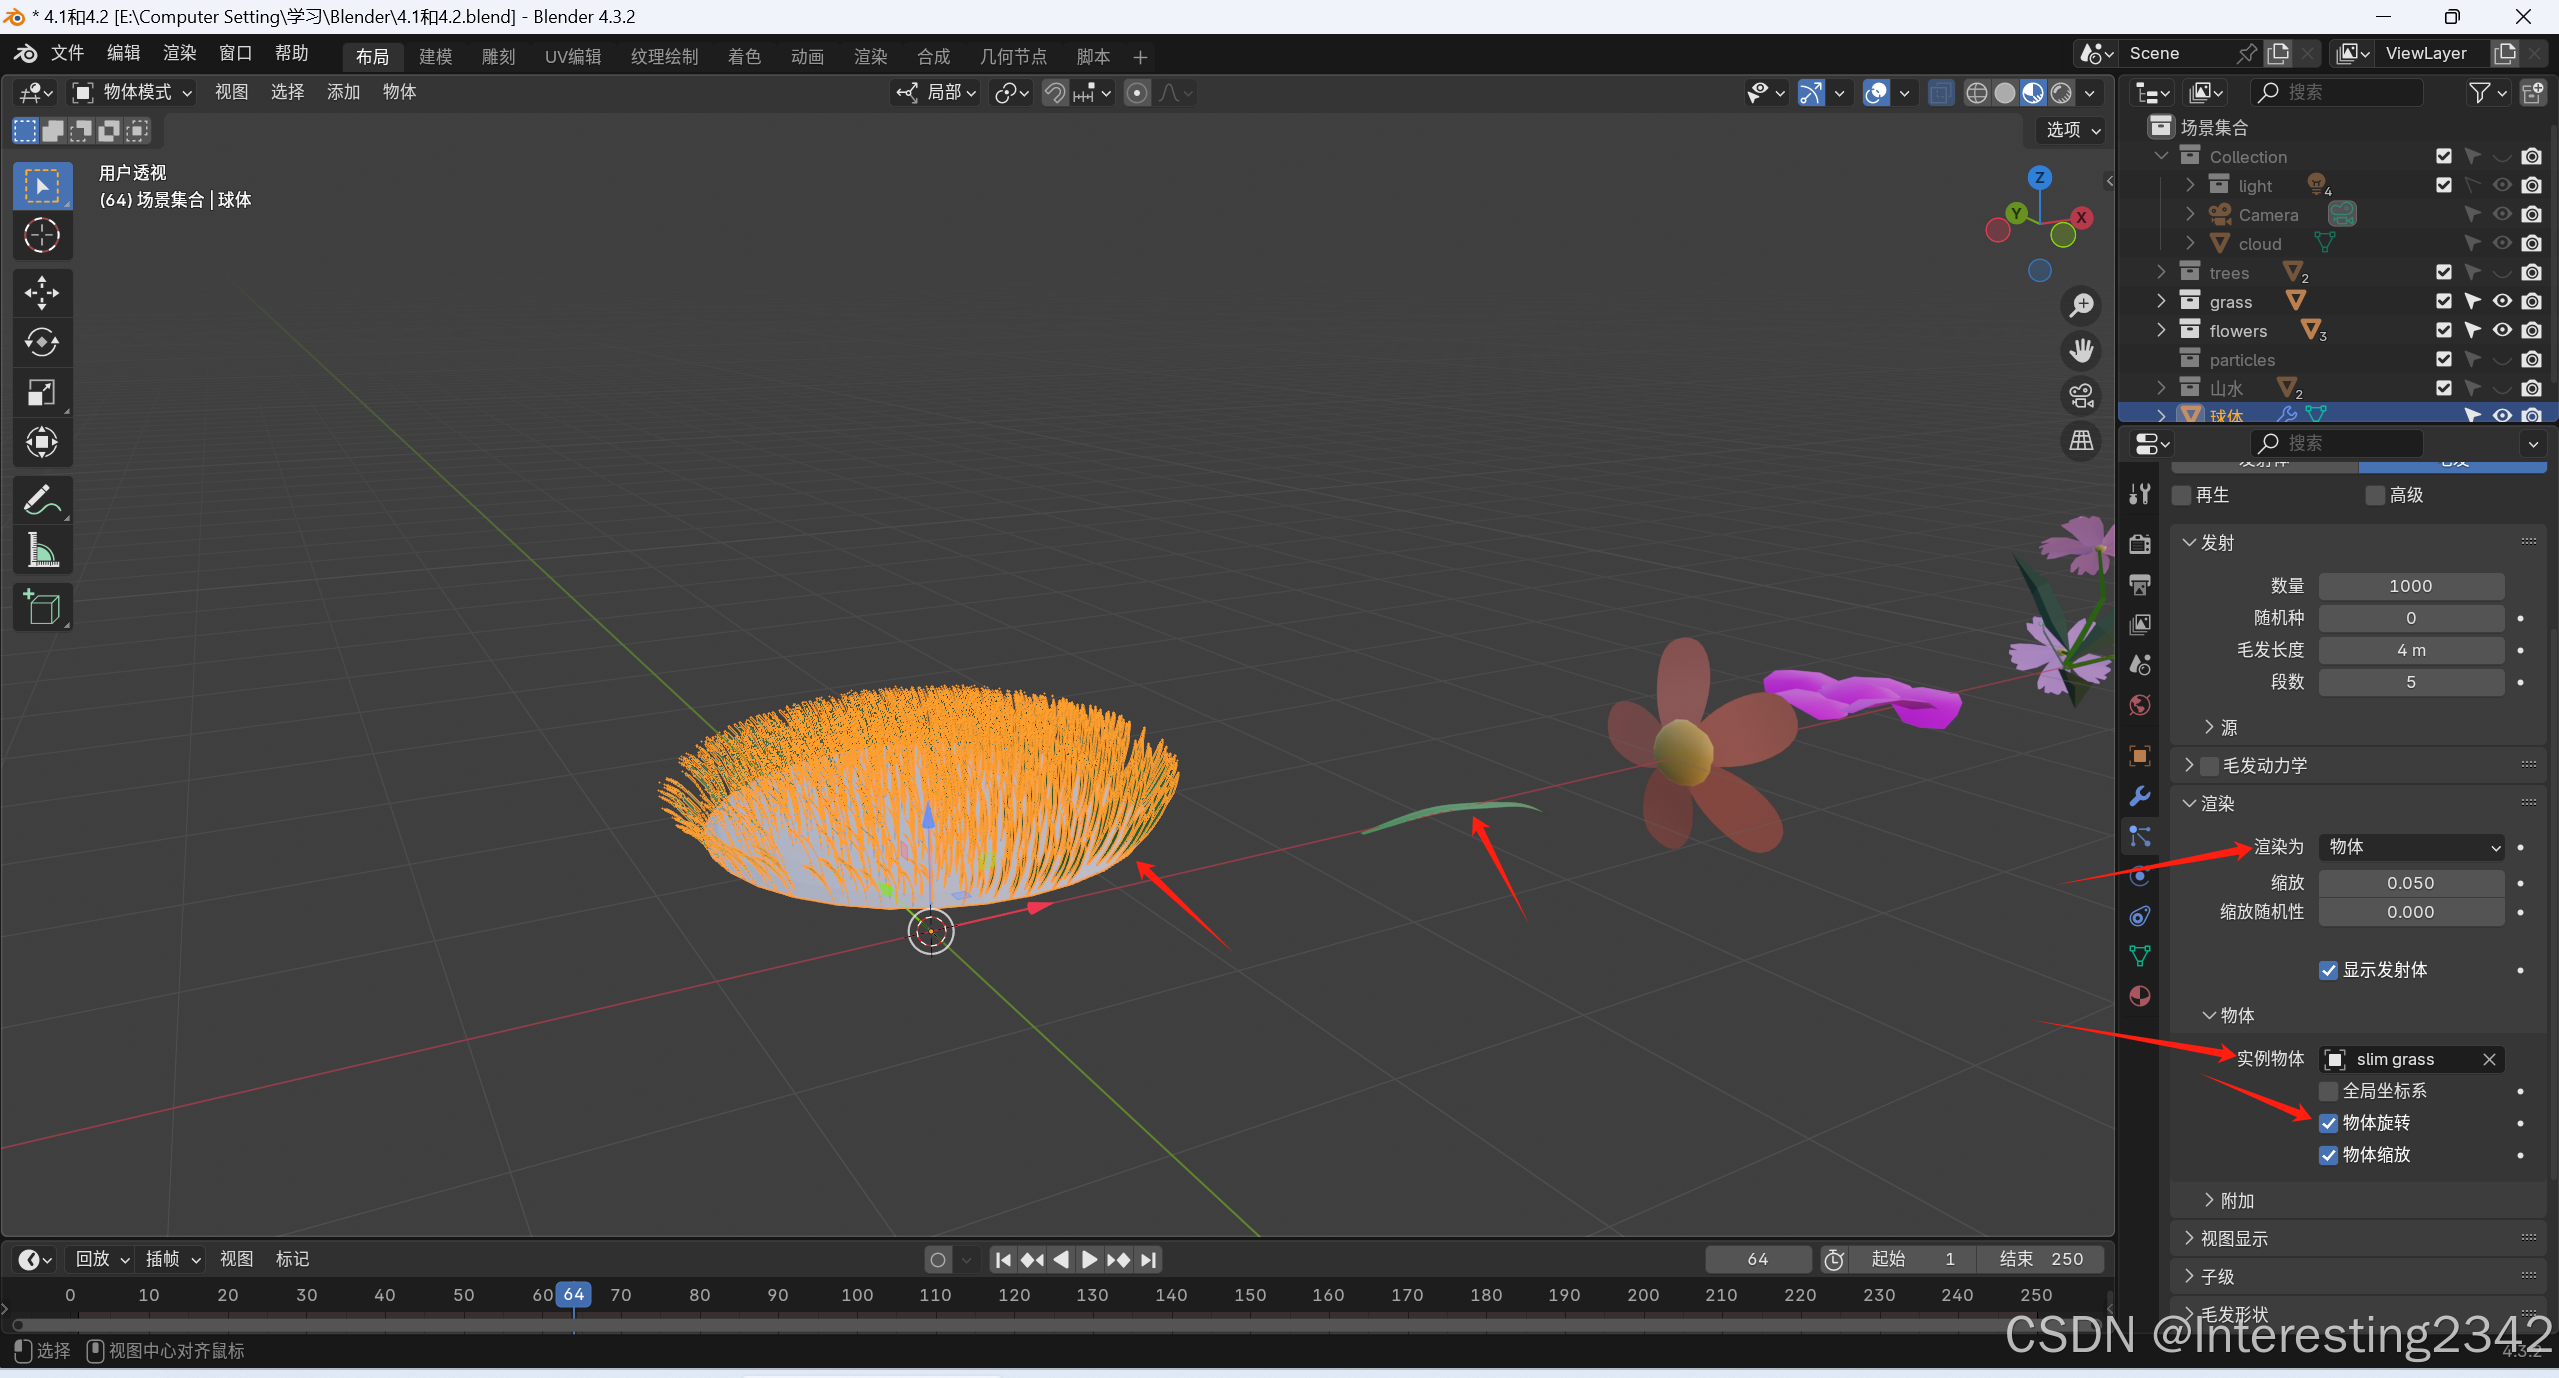Select the Measure tool

coord(42,550)
